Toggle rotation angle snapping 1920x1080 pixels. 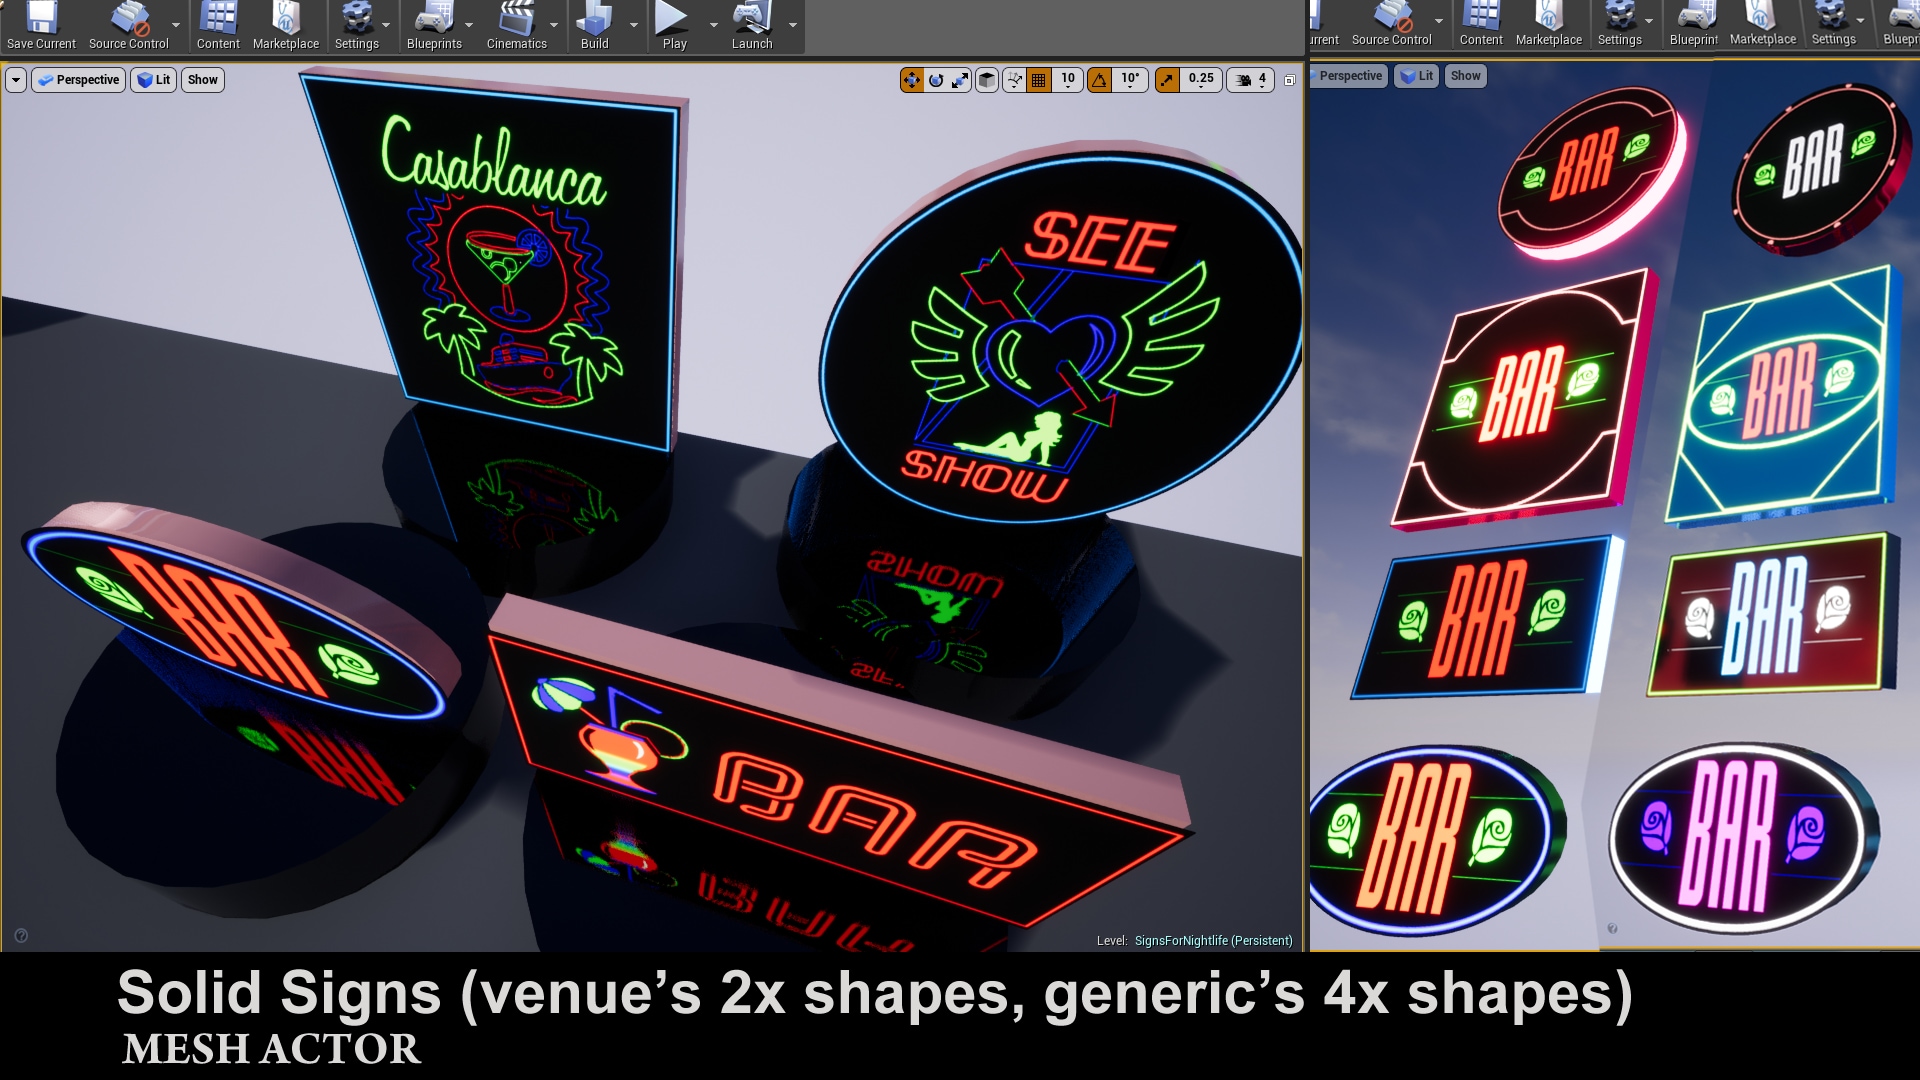[x=1100, y=80]
